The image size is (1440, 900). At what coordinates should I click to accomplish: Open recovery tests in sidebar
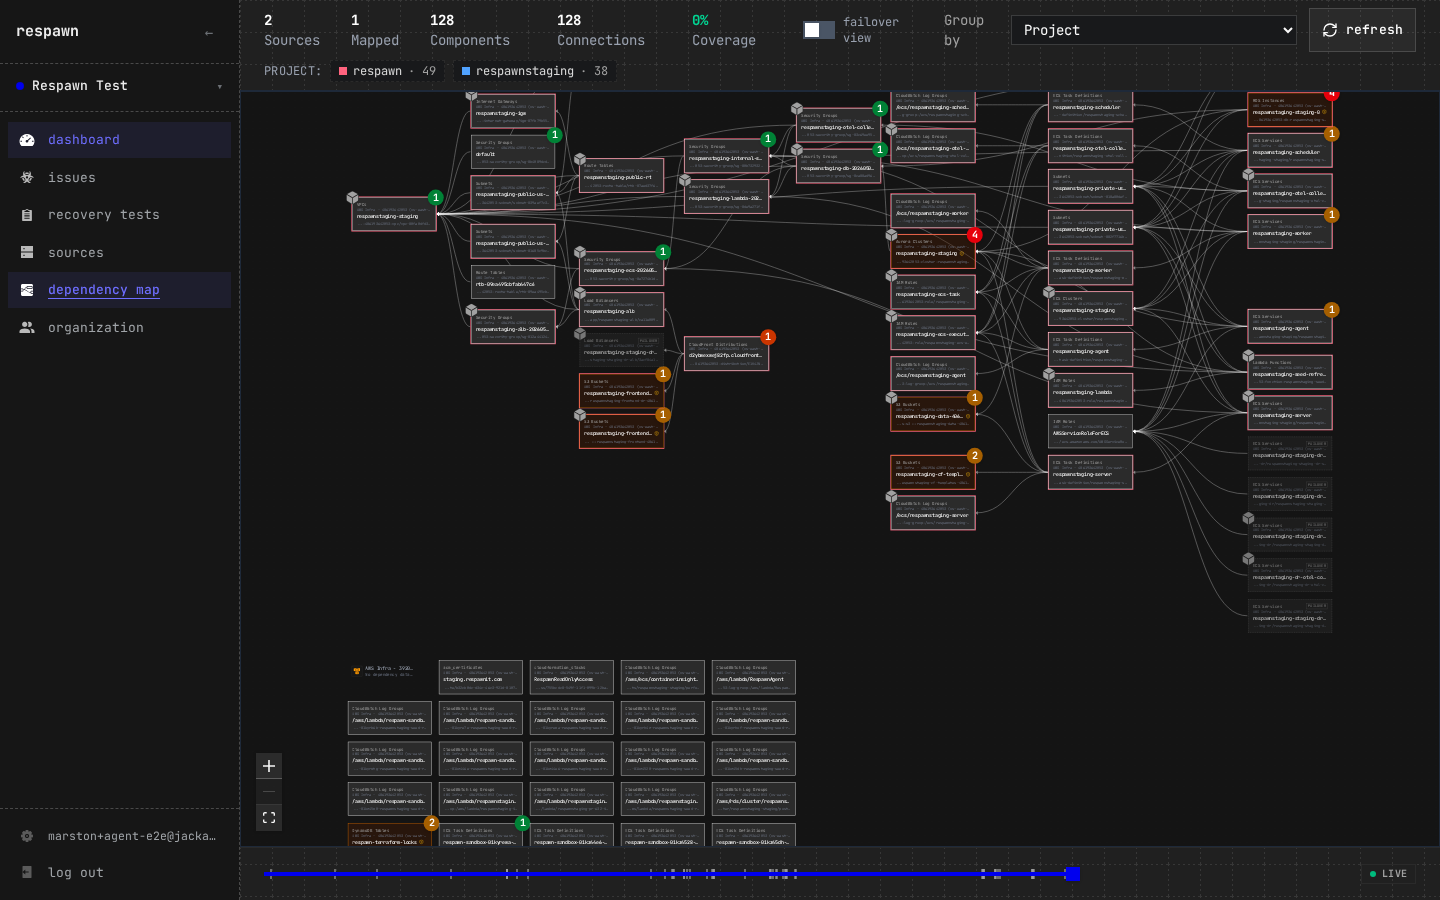[119, 215]
